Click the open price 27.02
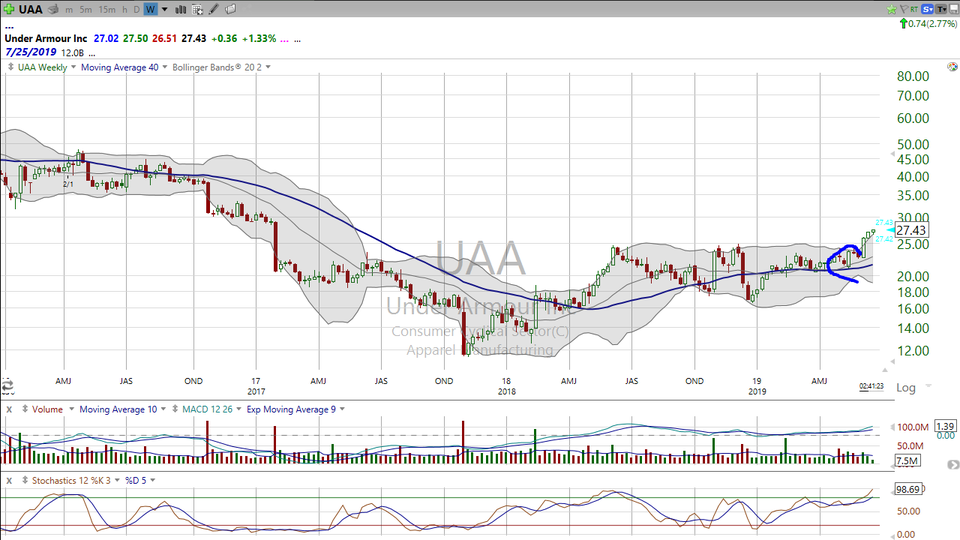960x540 pixels. [x=106, y=39]
